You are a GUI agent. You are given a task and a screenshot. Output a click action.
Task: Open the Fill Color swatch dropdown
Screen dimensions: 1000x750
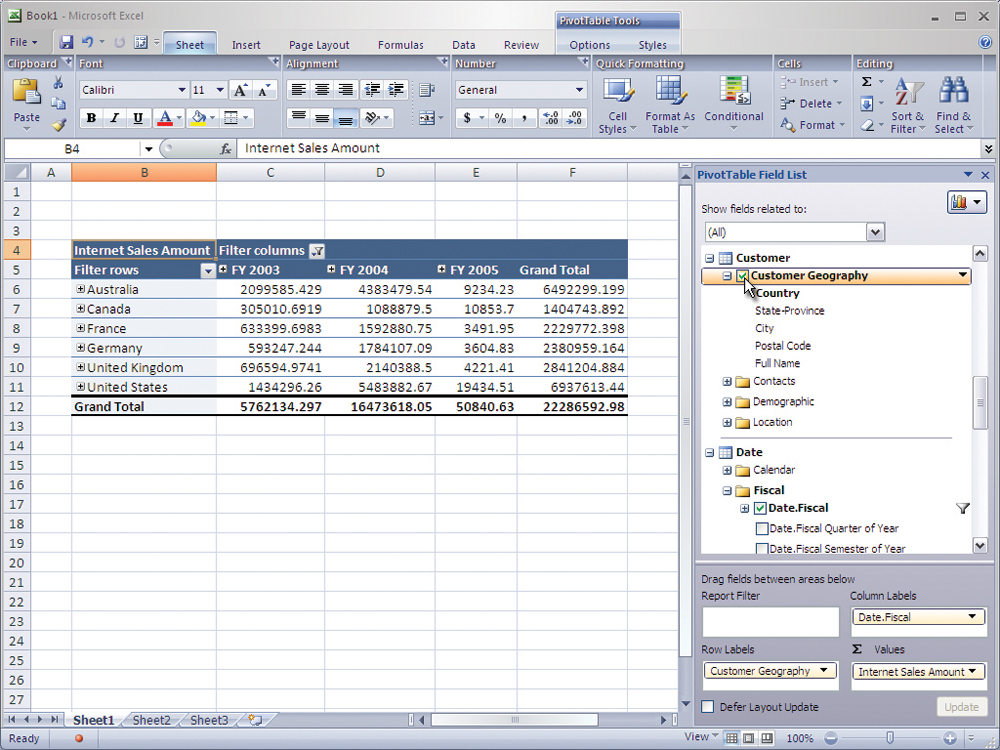tap(212, 118)
